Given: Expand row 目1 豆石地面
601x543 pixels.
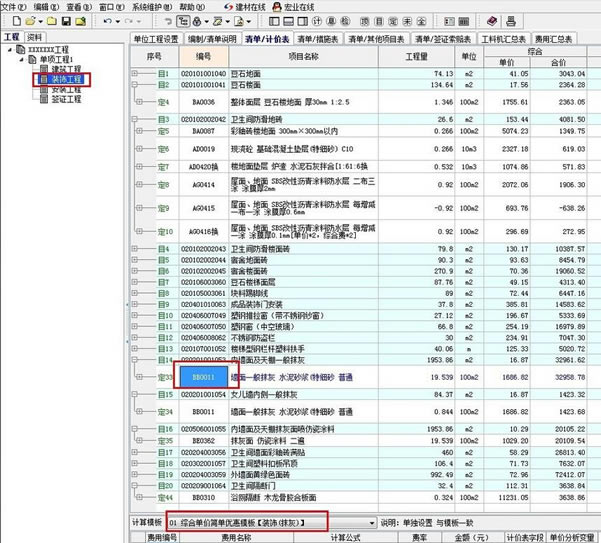Looking at the screenshot, I should pyautogui.click(x=135, y=73).
